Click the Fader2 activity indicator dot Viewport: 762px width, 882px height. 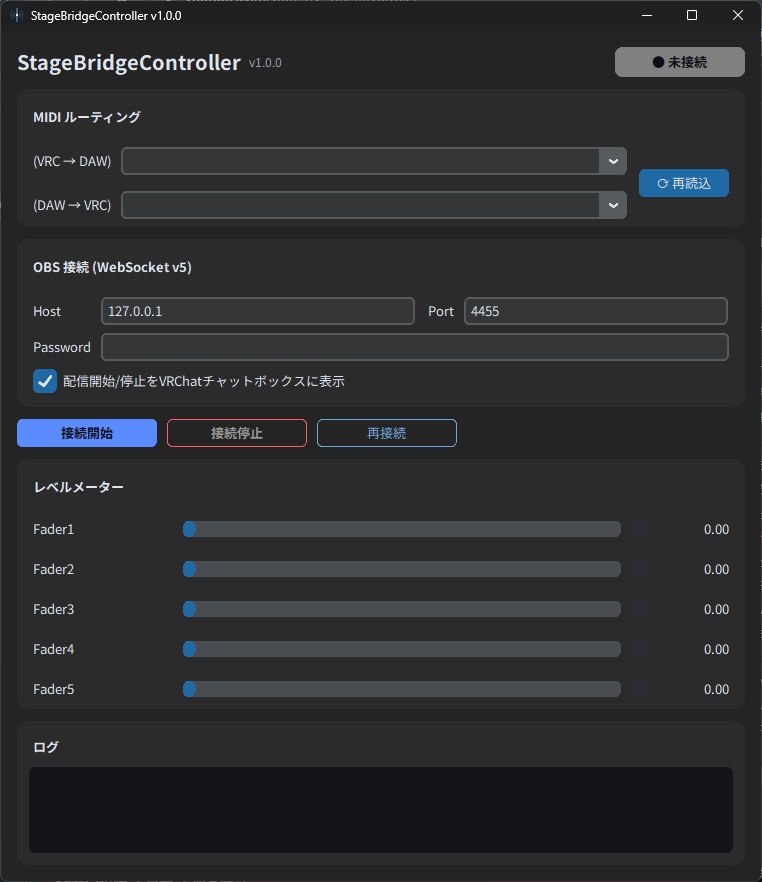point(639,569)
